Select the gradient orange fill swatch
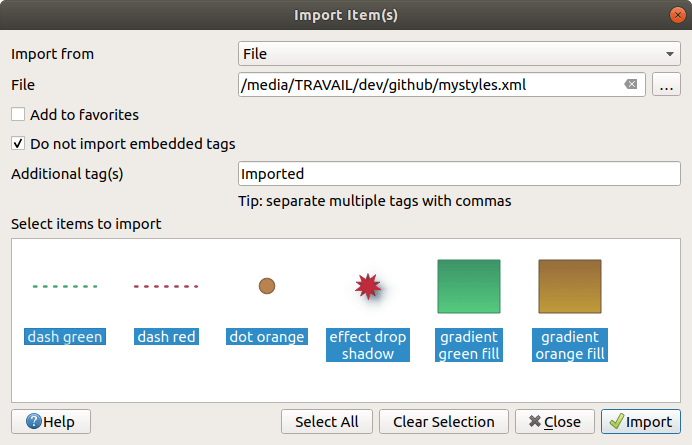This screenshot has width=692, height=445. [x=570, y=287]
